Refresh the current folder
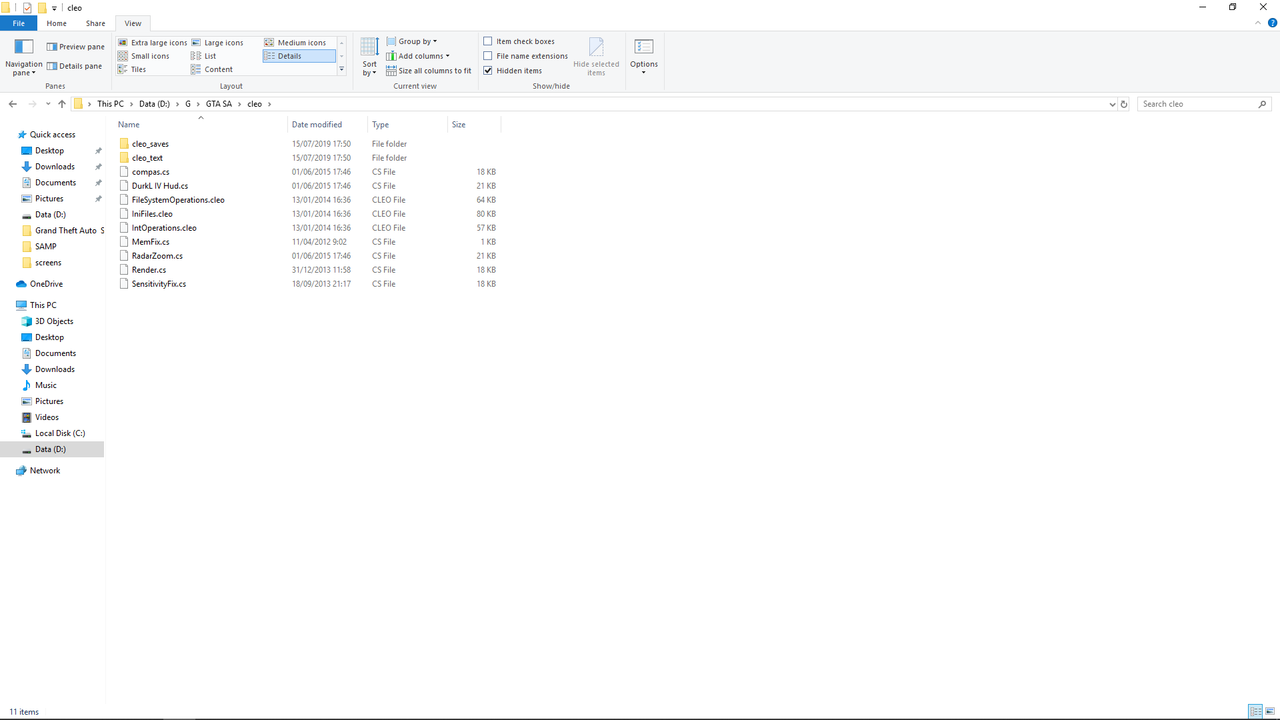1280x720 pixels. (1125, 104)
